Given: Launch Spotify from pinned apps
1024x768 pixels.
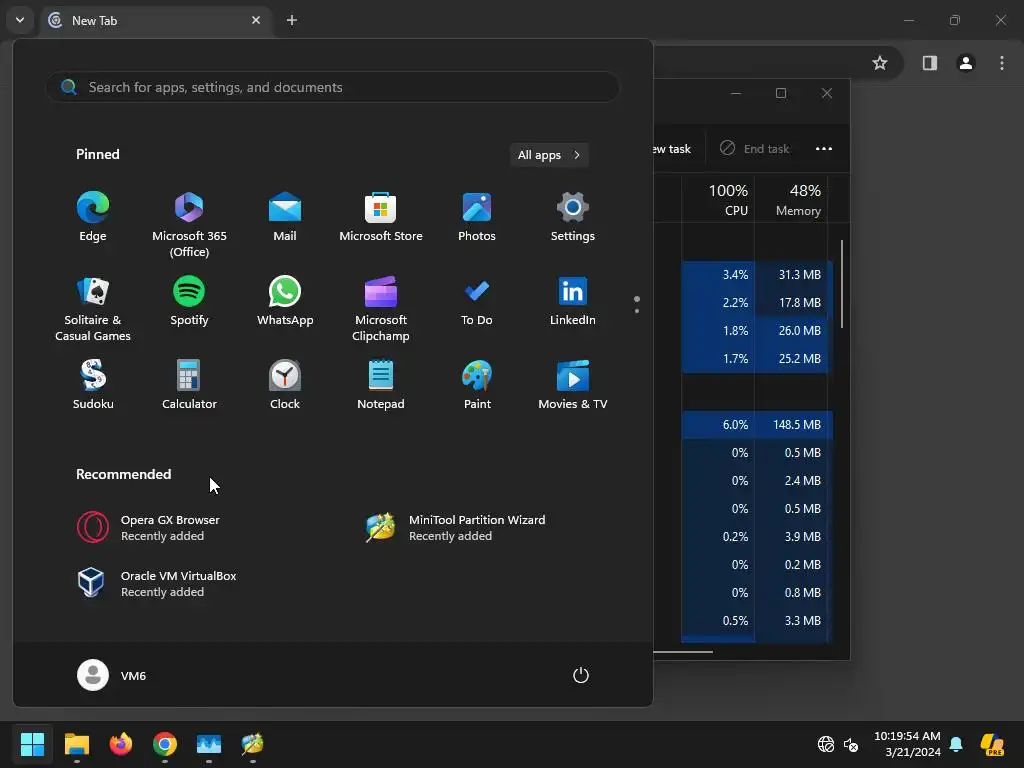Looking at the screenshot, I should click(x=189, y=301).
